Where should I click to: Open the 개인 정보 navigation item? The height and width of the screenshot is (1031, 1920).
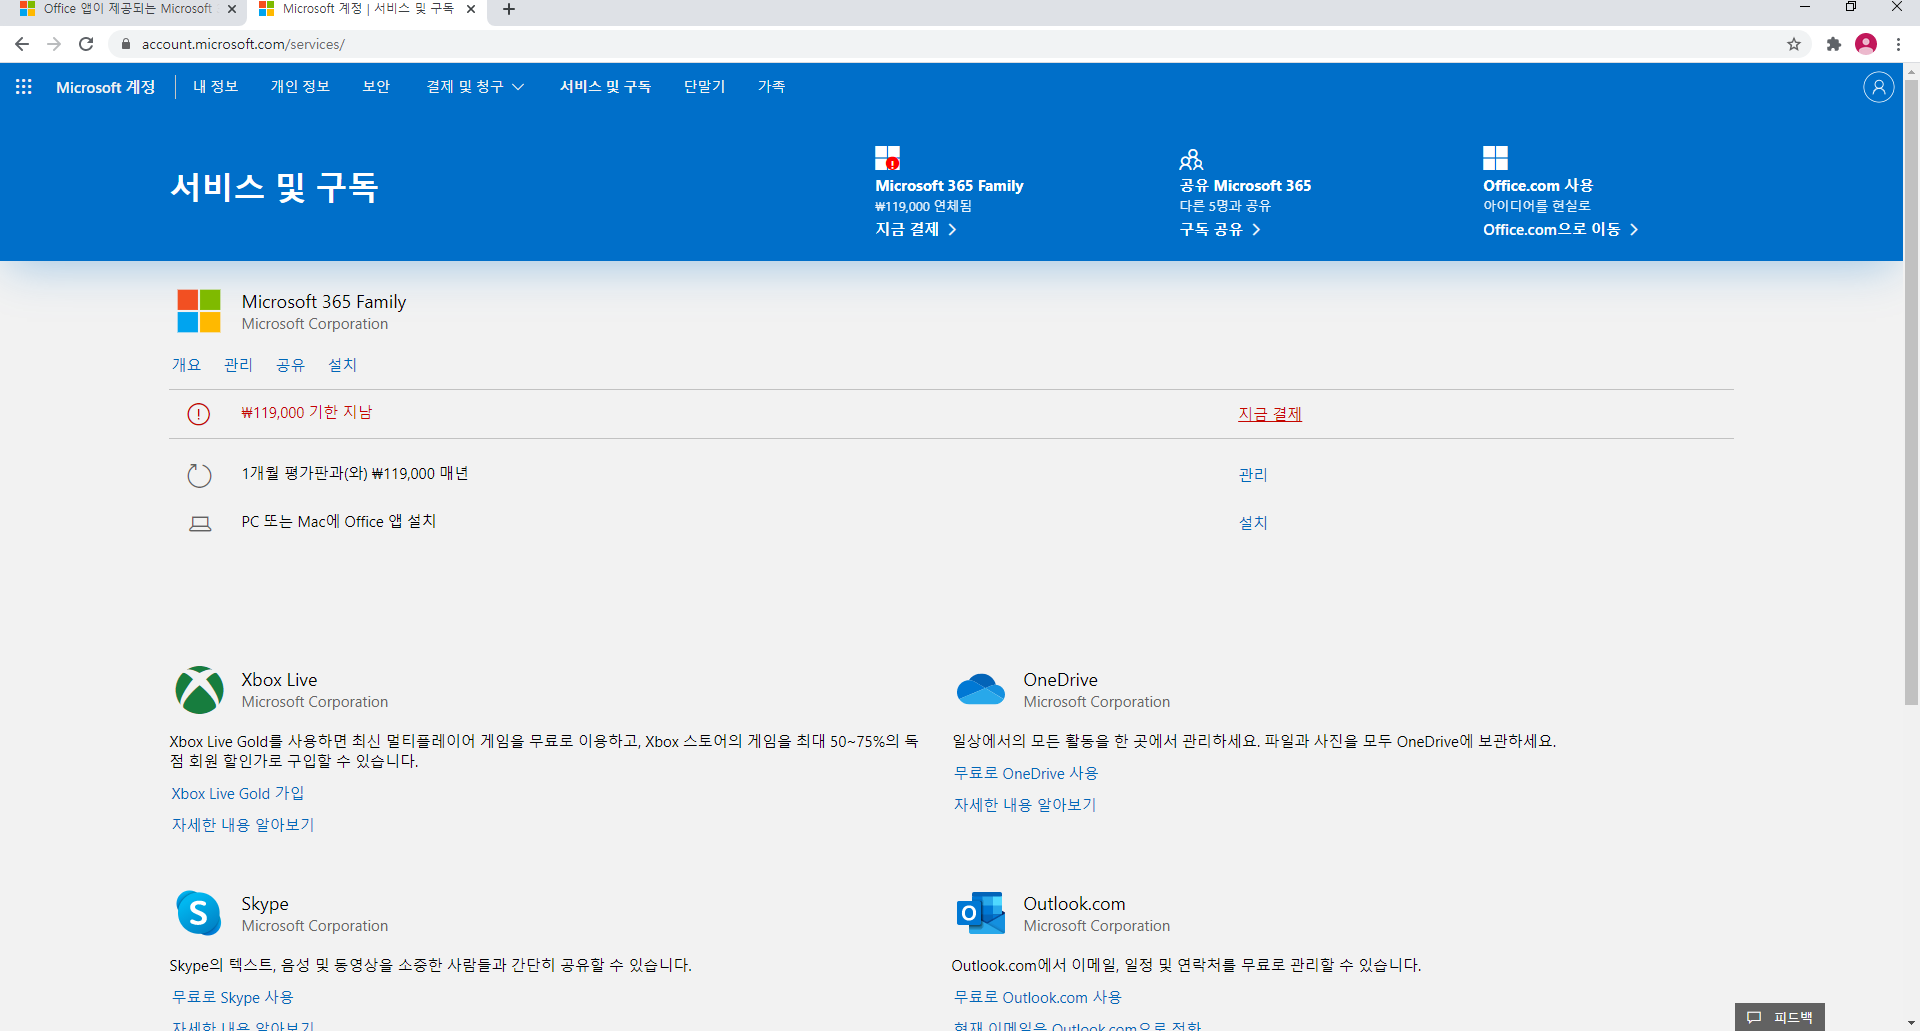pos(300,87)
